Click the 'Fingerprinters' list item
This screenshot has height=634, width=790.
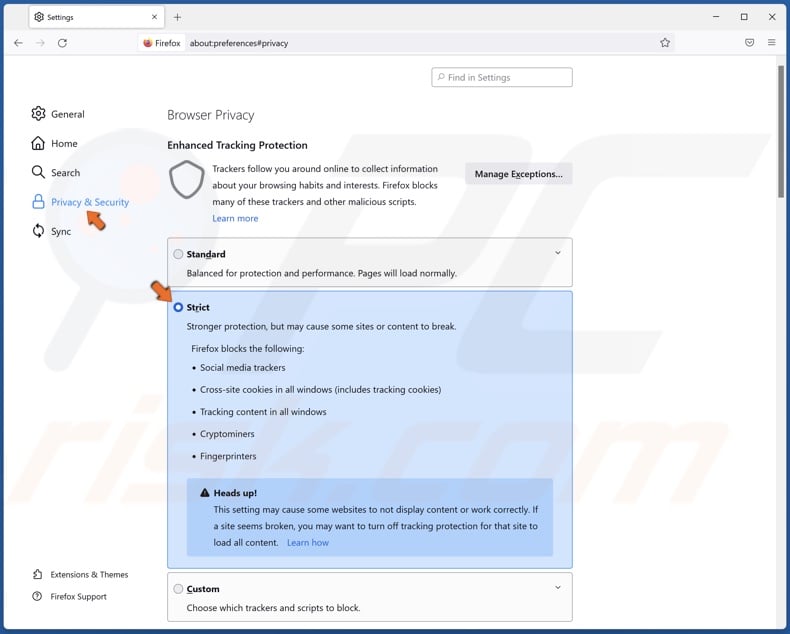[228, 456]
